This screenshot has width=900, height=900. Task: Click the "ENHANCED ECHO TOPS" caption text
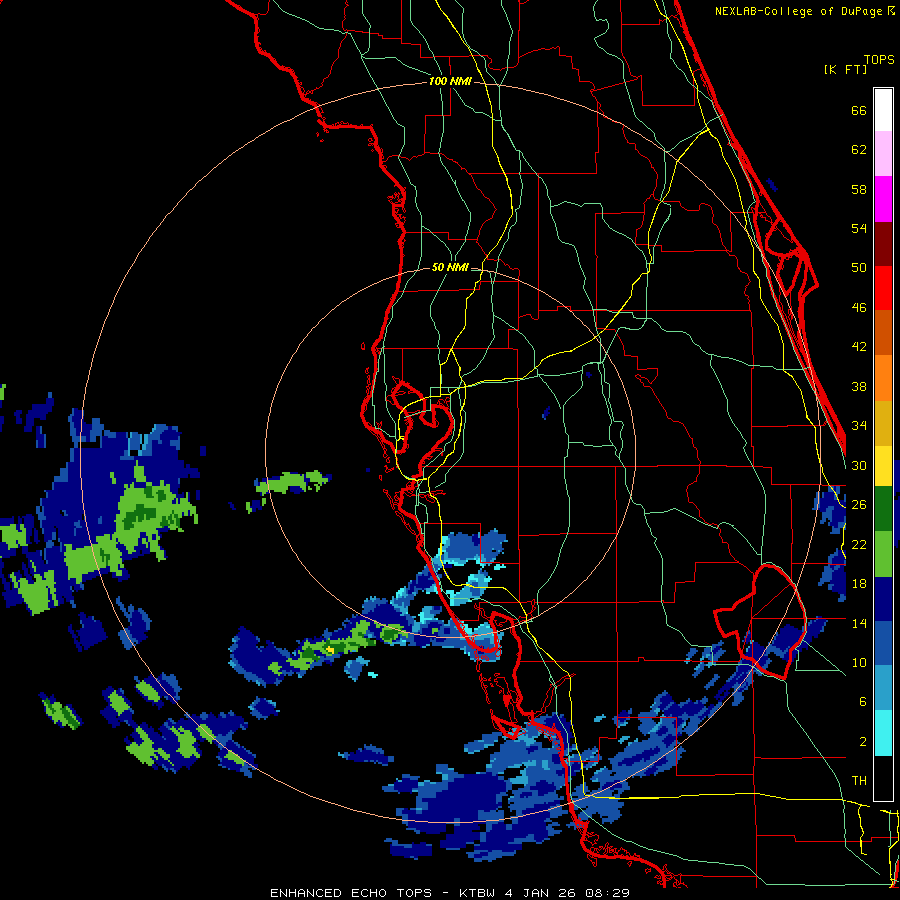(x=351, y=893)
